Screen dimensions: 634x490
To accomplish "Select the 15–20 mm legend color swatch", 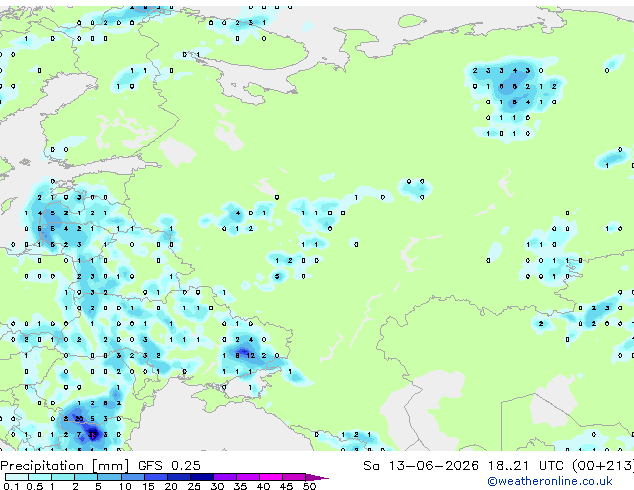I will tap(156, 477).
